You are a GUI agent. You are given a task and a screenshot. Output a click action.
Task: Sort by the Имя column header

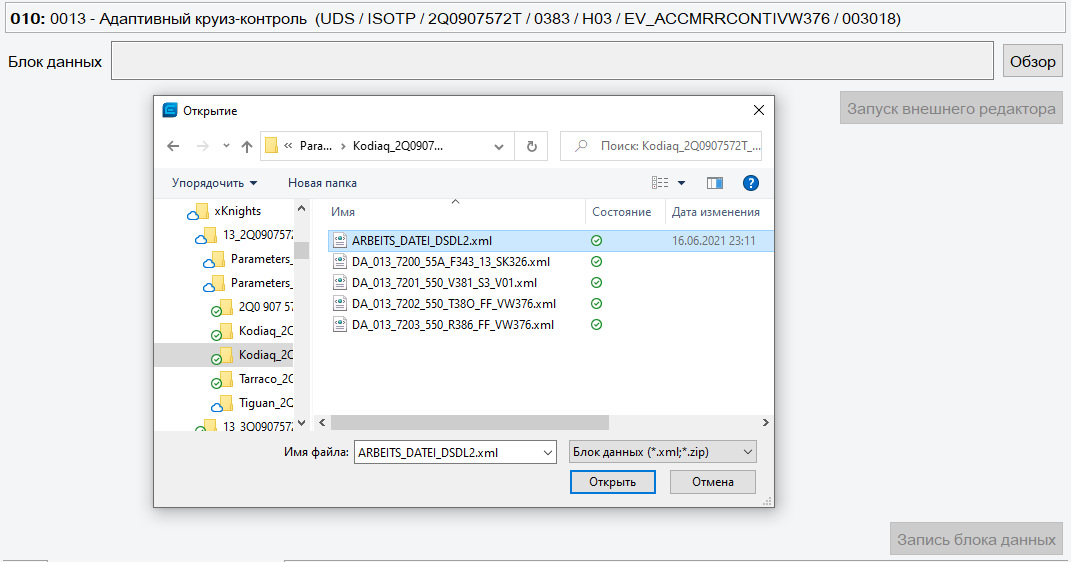[x=343, y=212]
